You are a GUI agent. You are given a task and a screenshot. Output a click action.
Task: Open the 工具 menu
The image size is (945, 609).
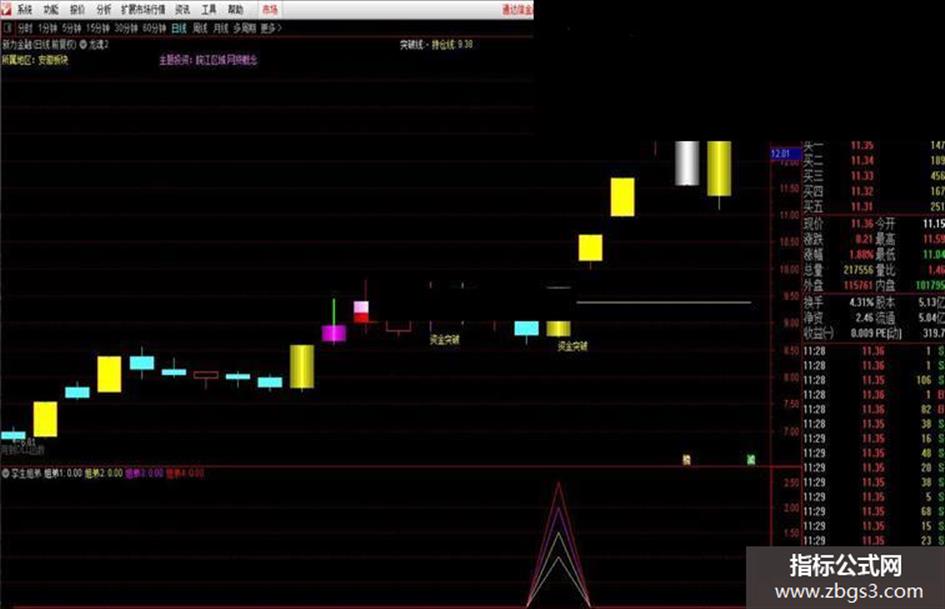pos(209,10)
